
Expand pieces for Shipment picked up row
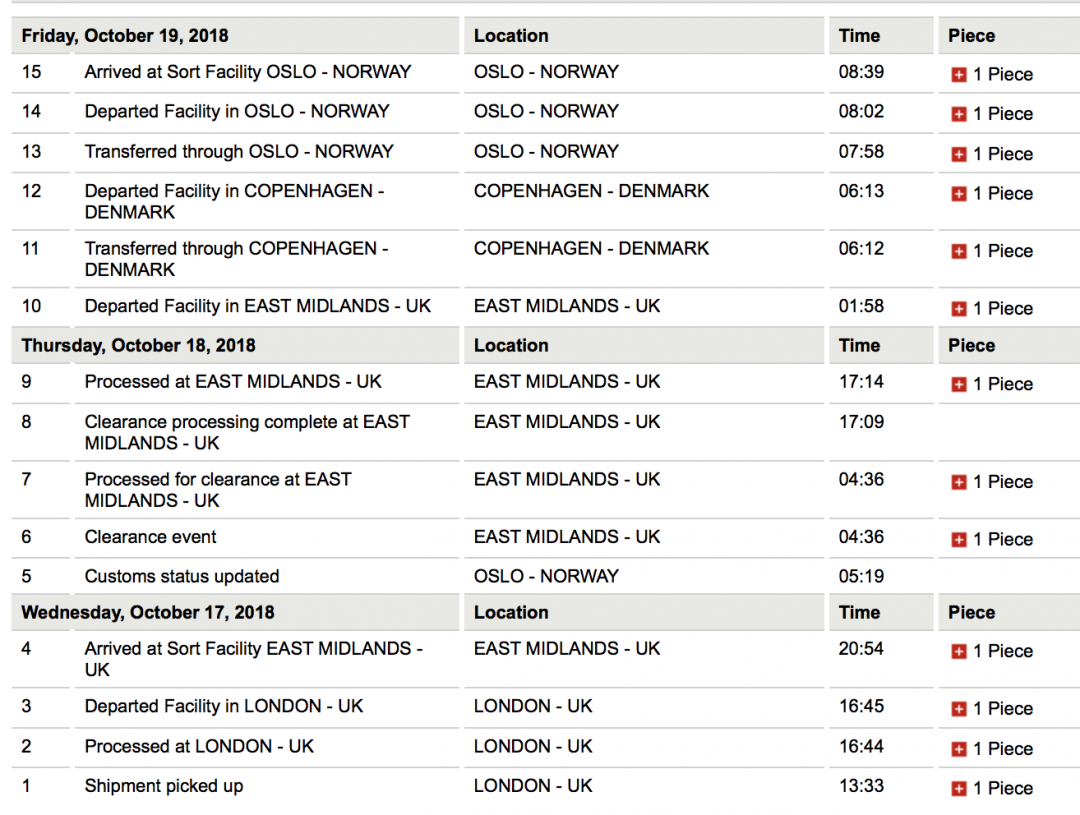[958, 789]
